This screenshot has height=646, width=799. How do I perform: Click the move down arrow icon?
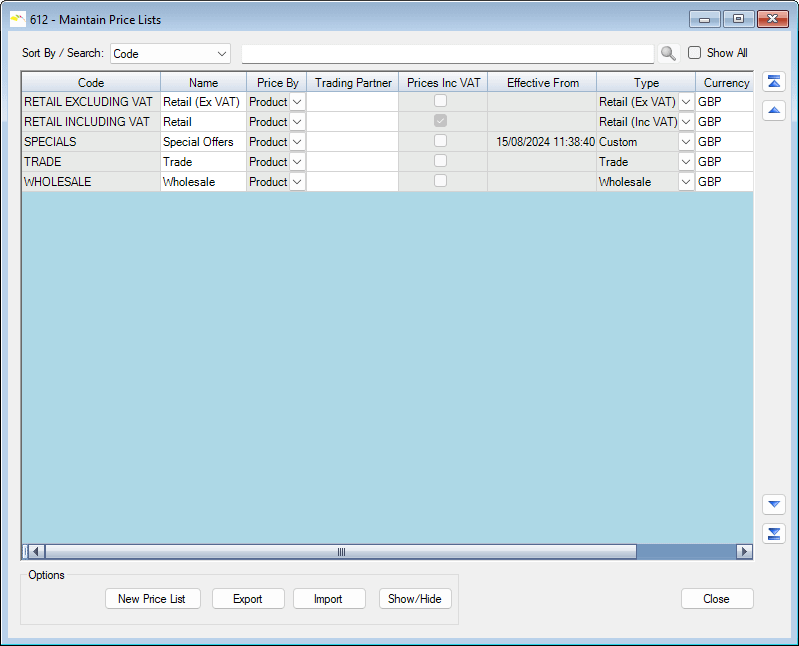[x=774, y=505]
